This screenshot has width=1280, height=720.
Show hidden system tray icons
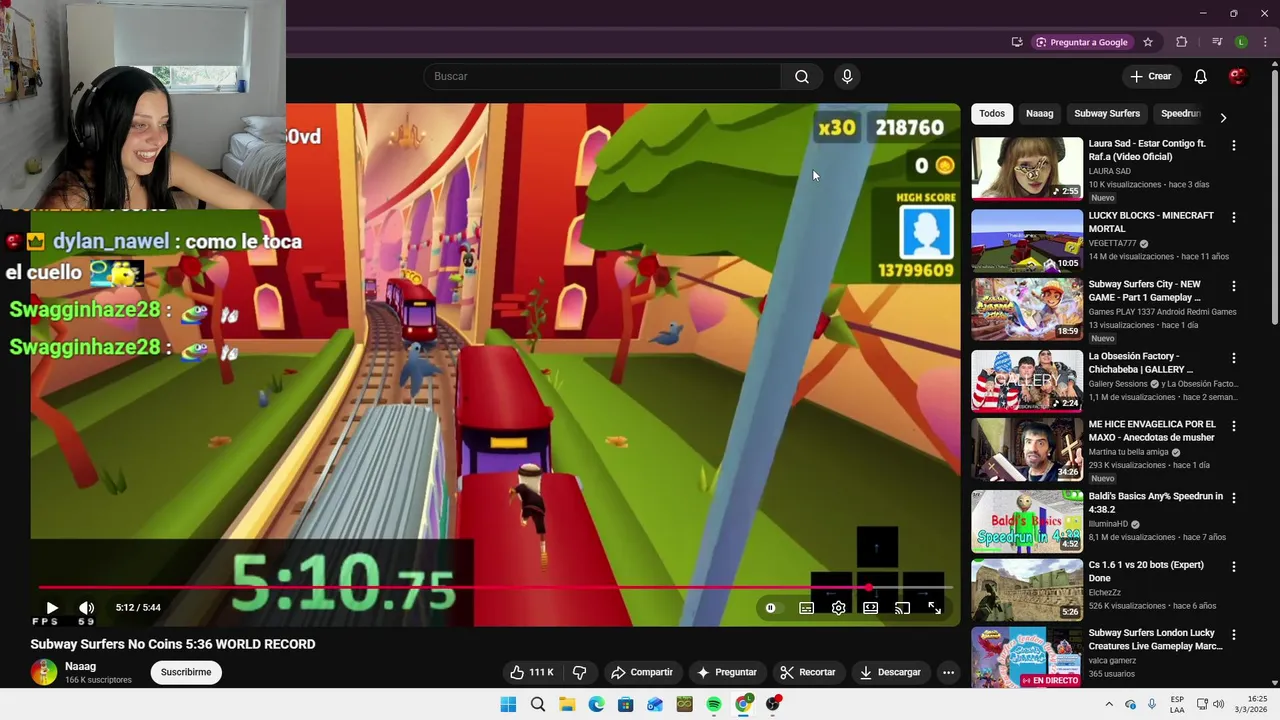1108,704
